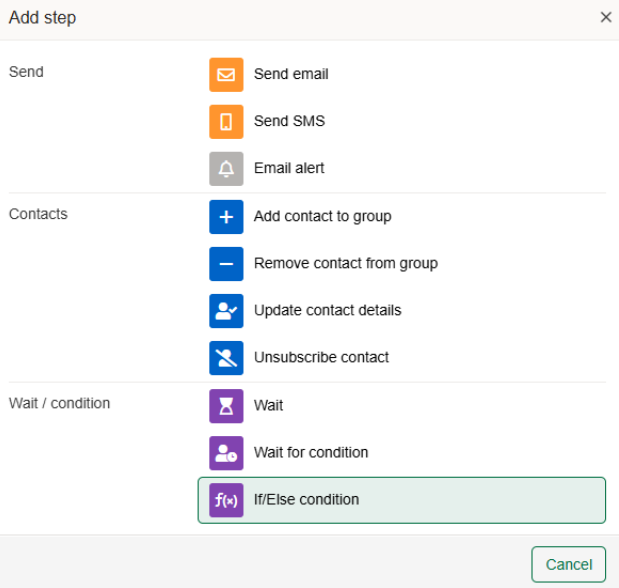Click the blue plus Add contact icon
This screenshot has width=619, height=588.
point(226,217)
